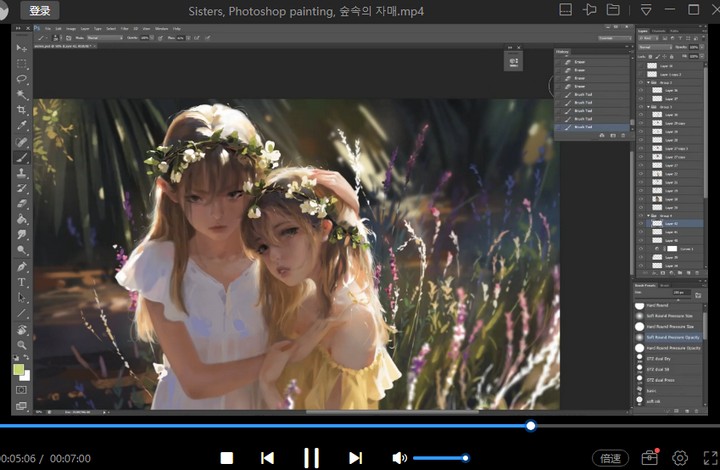The width and height of the screenshot is (720, 470).
Task: Select the Rectangular Marquee tool
Action: 21,63
